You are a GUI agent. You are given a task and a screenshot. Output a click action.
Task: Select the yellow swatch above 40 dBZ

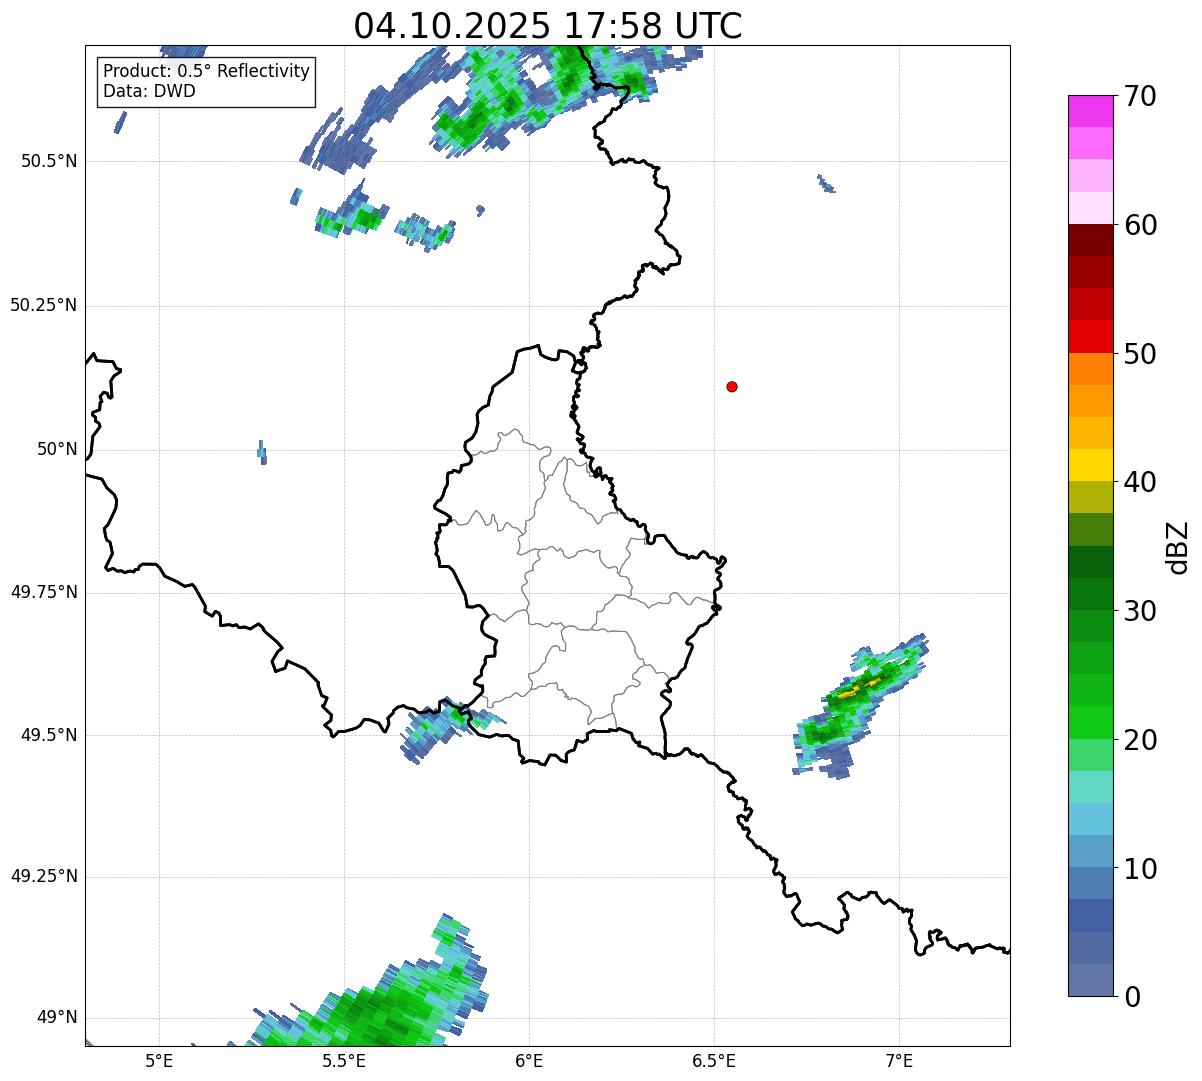[x=1090, y=465]
